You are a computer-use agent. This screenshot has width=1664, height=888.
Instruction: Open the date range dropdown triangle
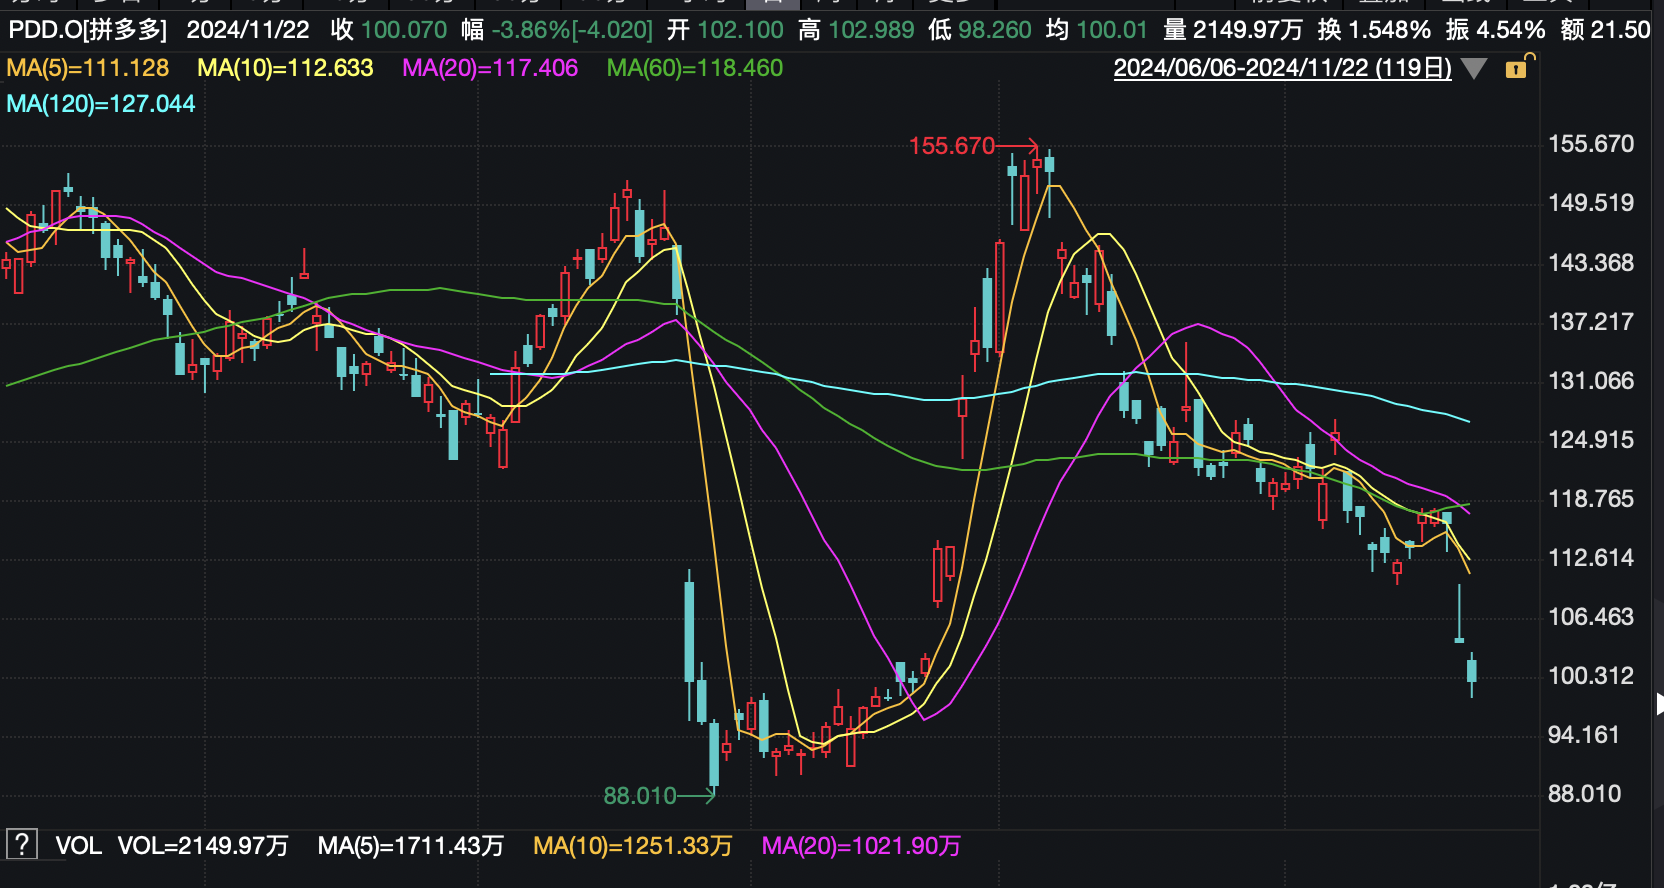[1474, 69]
